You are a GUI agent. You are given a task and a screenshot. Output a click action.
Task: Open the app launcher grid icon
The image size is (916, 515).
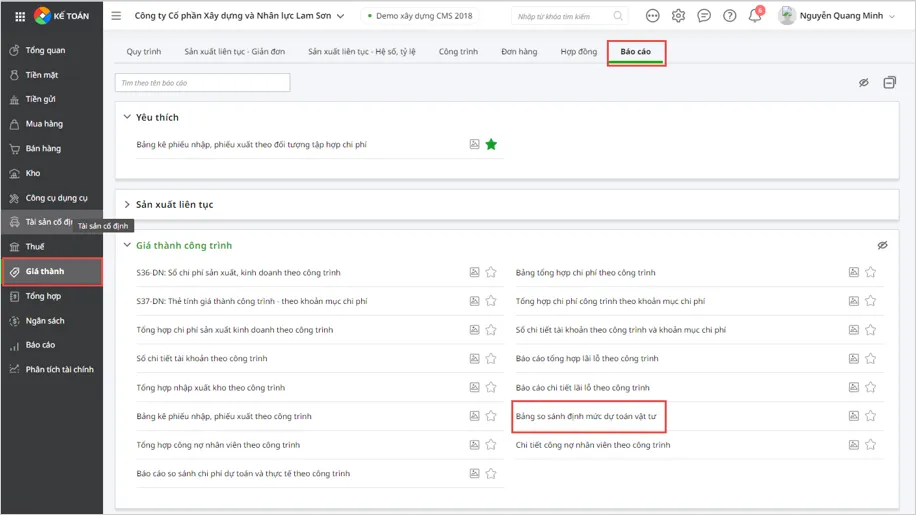[x=20, y=16]
